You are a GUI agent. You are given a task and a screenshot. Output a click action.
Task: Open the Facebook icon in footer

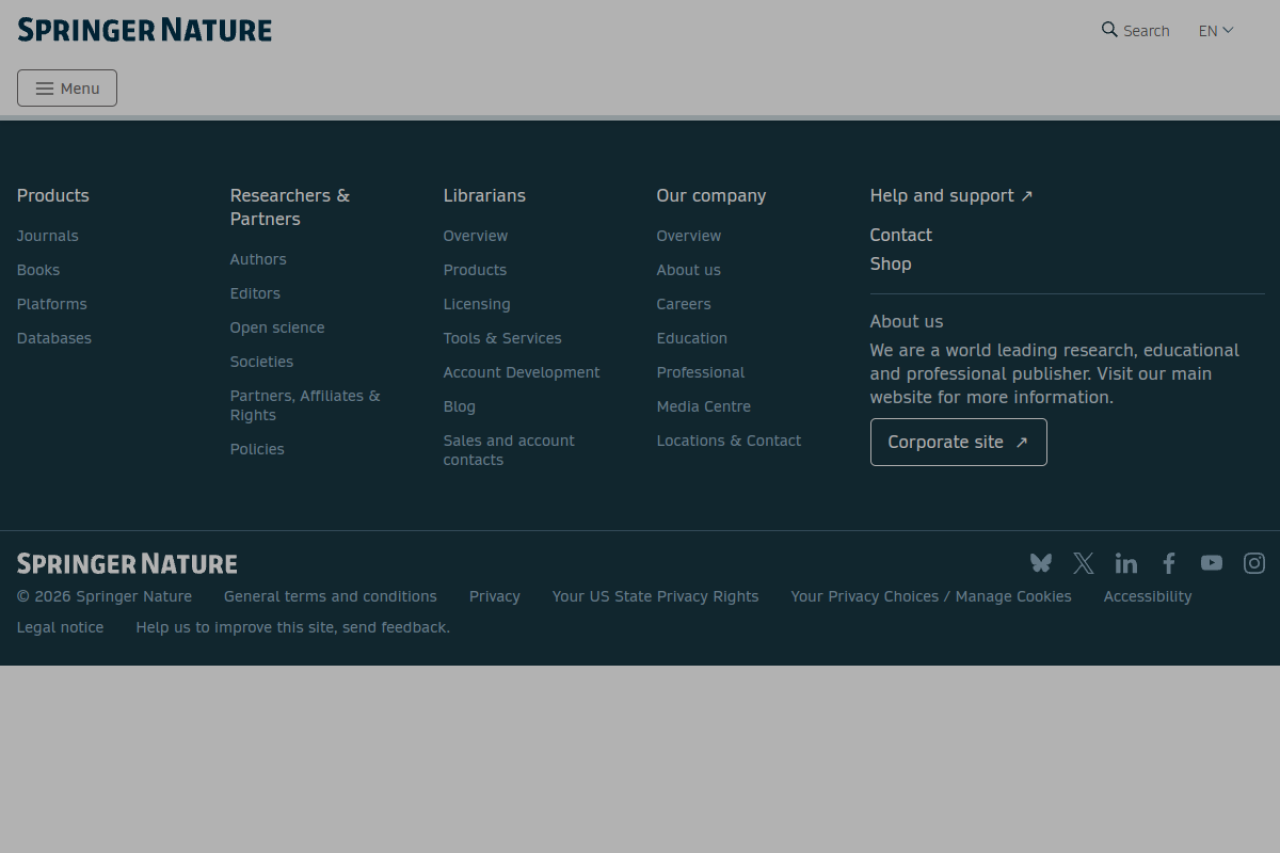coord(1168,563)
